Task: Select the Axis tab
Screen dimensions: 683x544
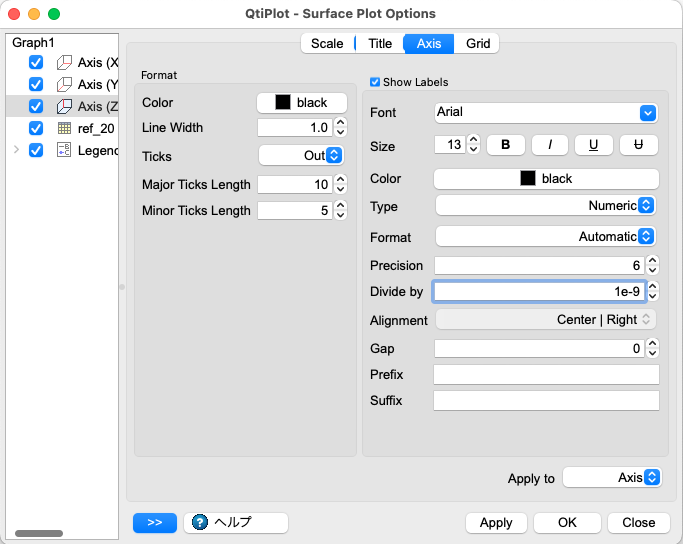Action: [429, 44]
